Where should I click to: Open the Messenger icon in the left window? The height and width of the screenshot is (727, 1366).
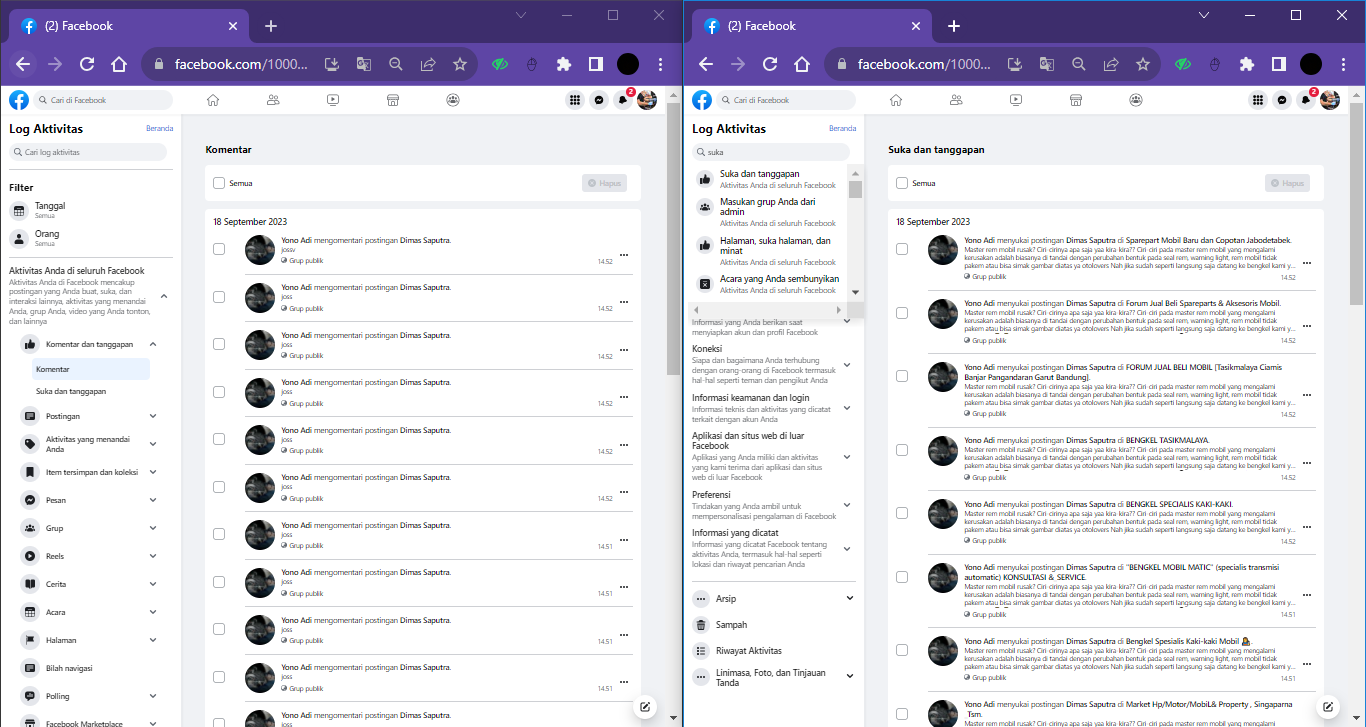(599, 100)
